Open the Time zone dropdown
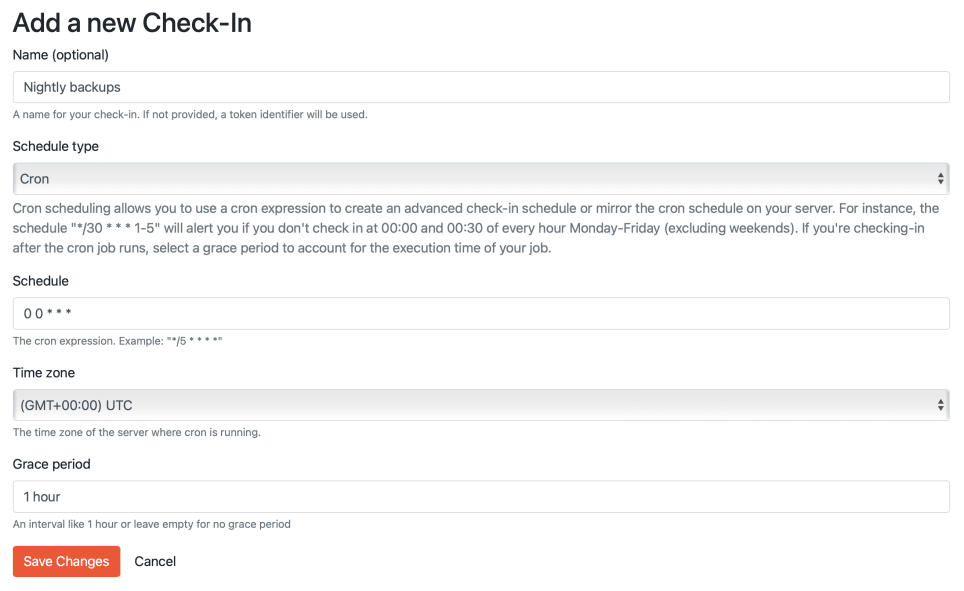This screenshot has height=591, width=964. [480, 405]
